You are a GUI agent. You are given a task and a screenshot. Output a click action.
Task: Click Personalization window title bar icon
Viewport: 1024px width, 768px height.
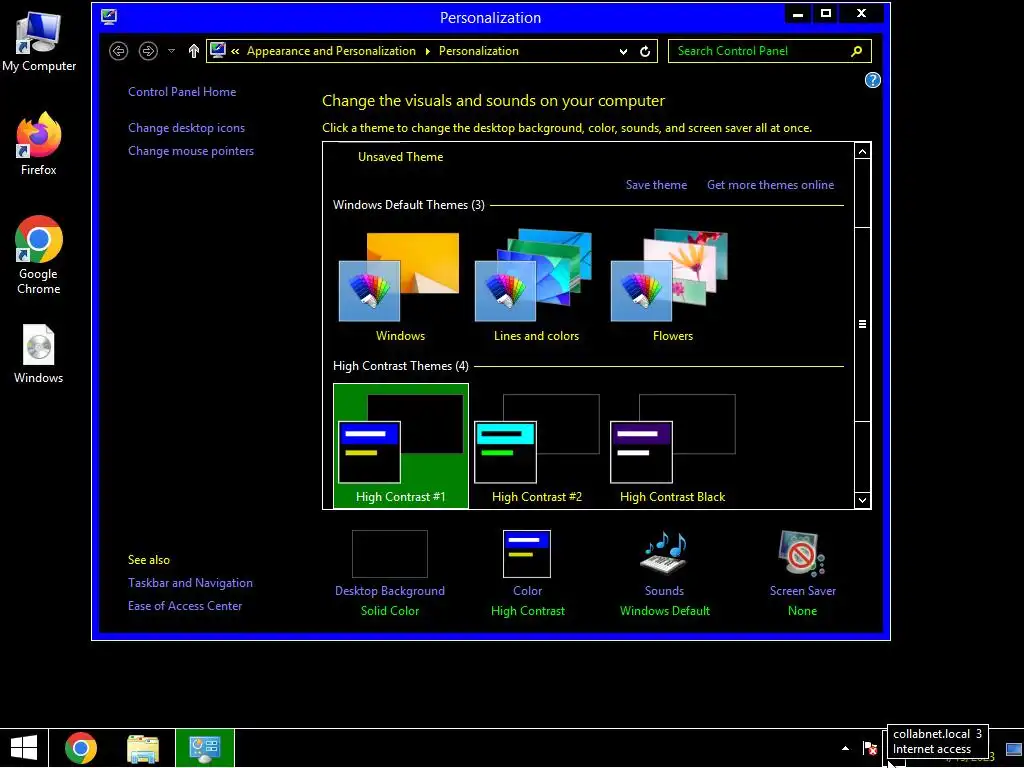pos(109,17)
